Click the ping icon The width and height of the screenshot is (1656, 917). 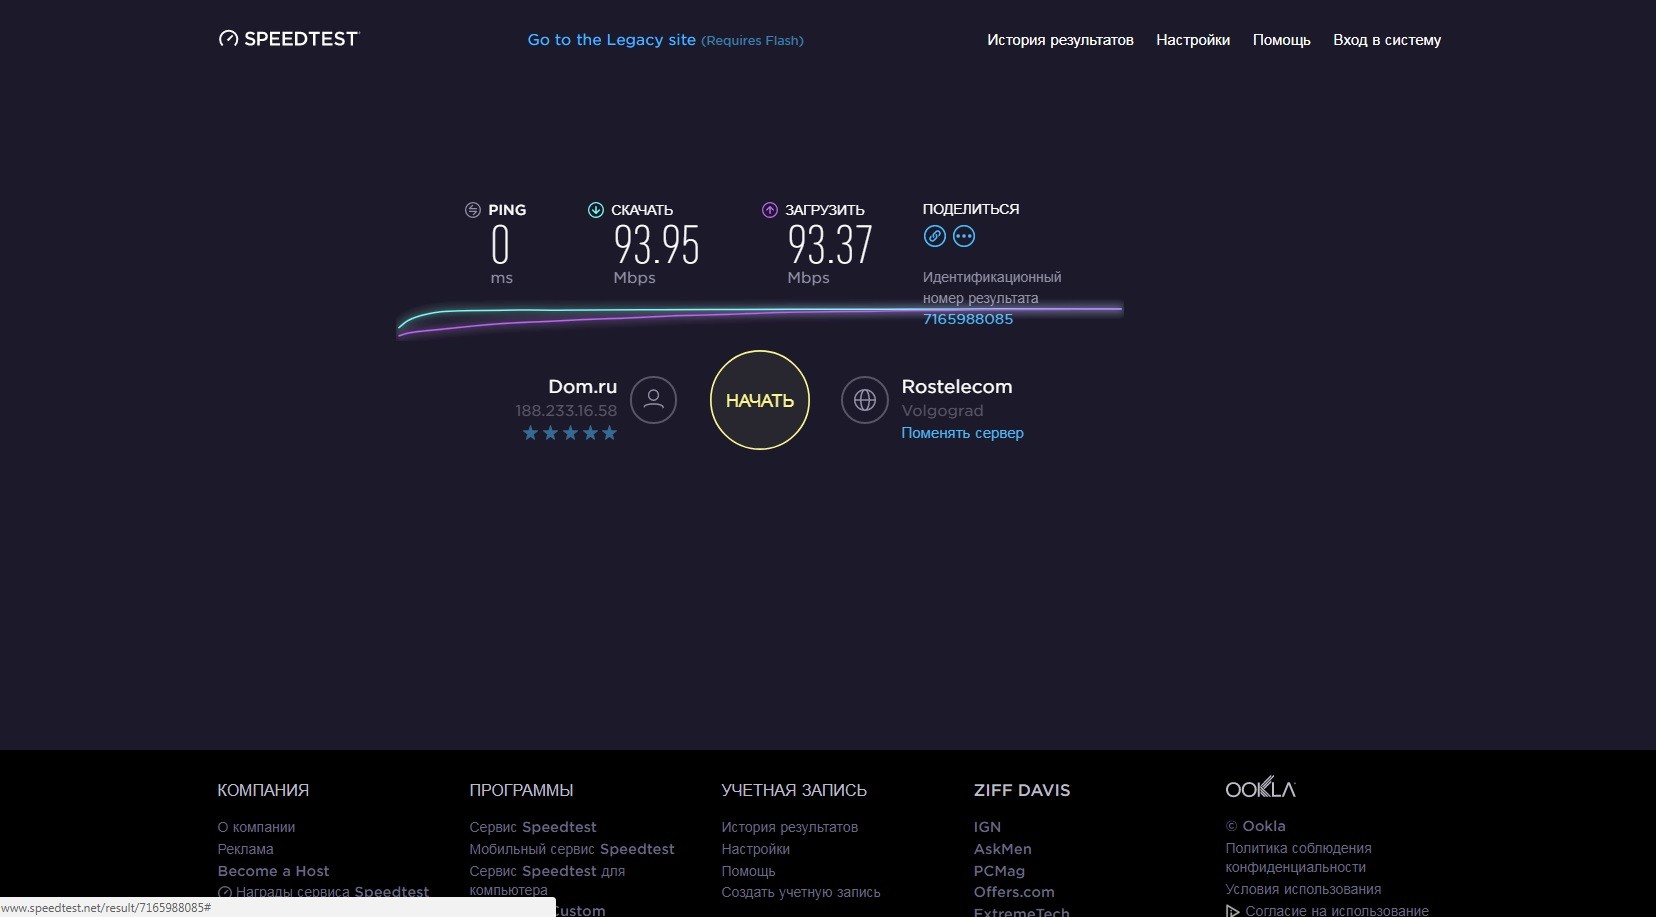point(473,210)
